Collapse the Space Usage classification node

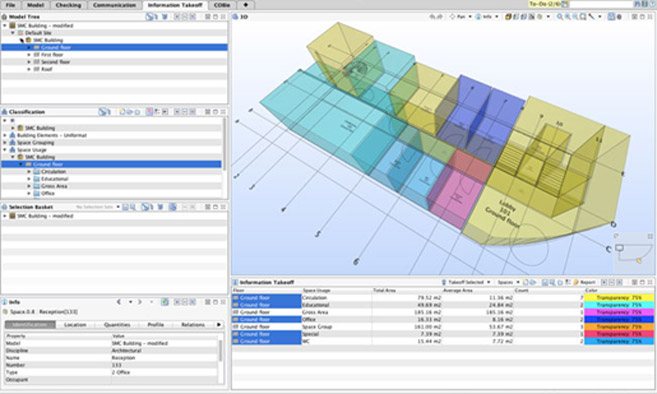(5, 150)
